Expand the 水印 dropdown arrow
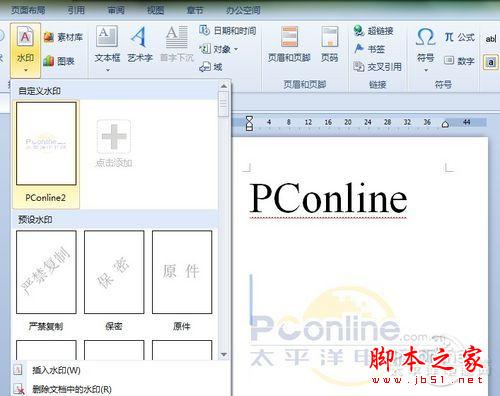This screenshot has height=396, width=500. pyautogui.click(x=26, y=71)
